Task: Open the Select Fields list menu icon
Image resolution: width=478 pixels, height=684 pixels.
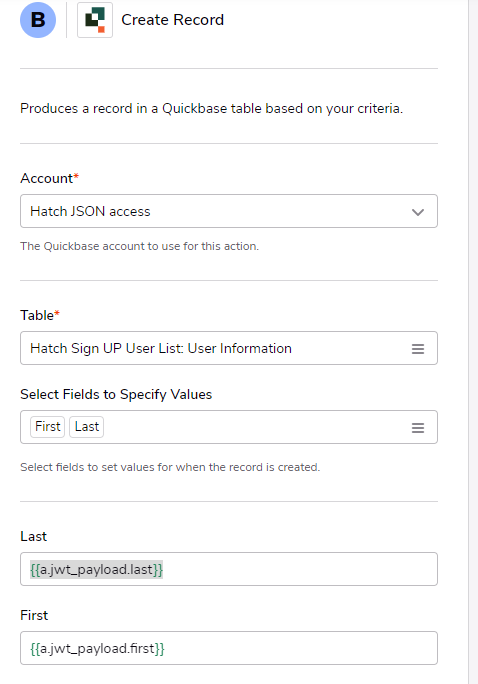Action: pos(418,428)
